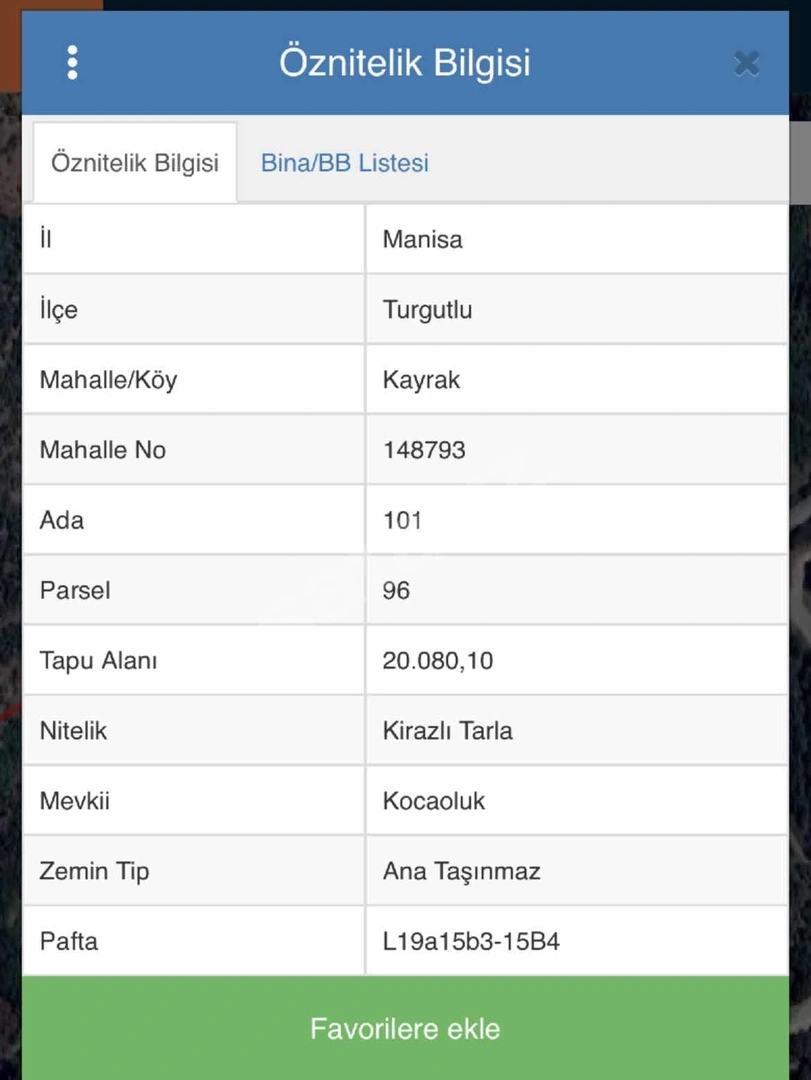Click the Kirazlı Tarla nitelik value

[447, 731]
